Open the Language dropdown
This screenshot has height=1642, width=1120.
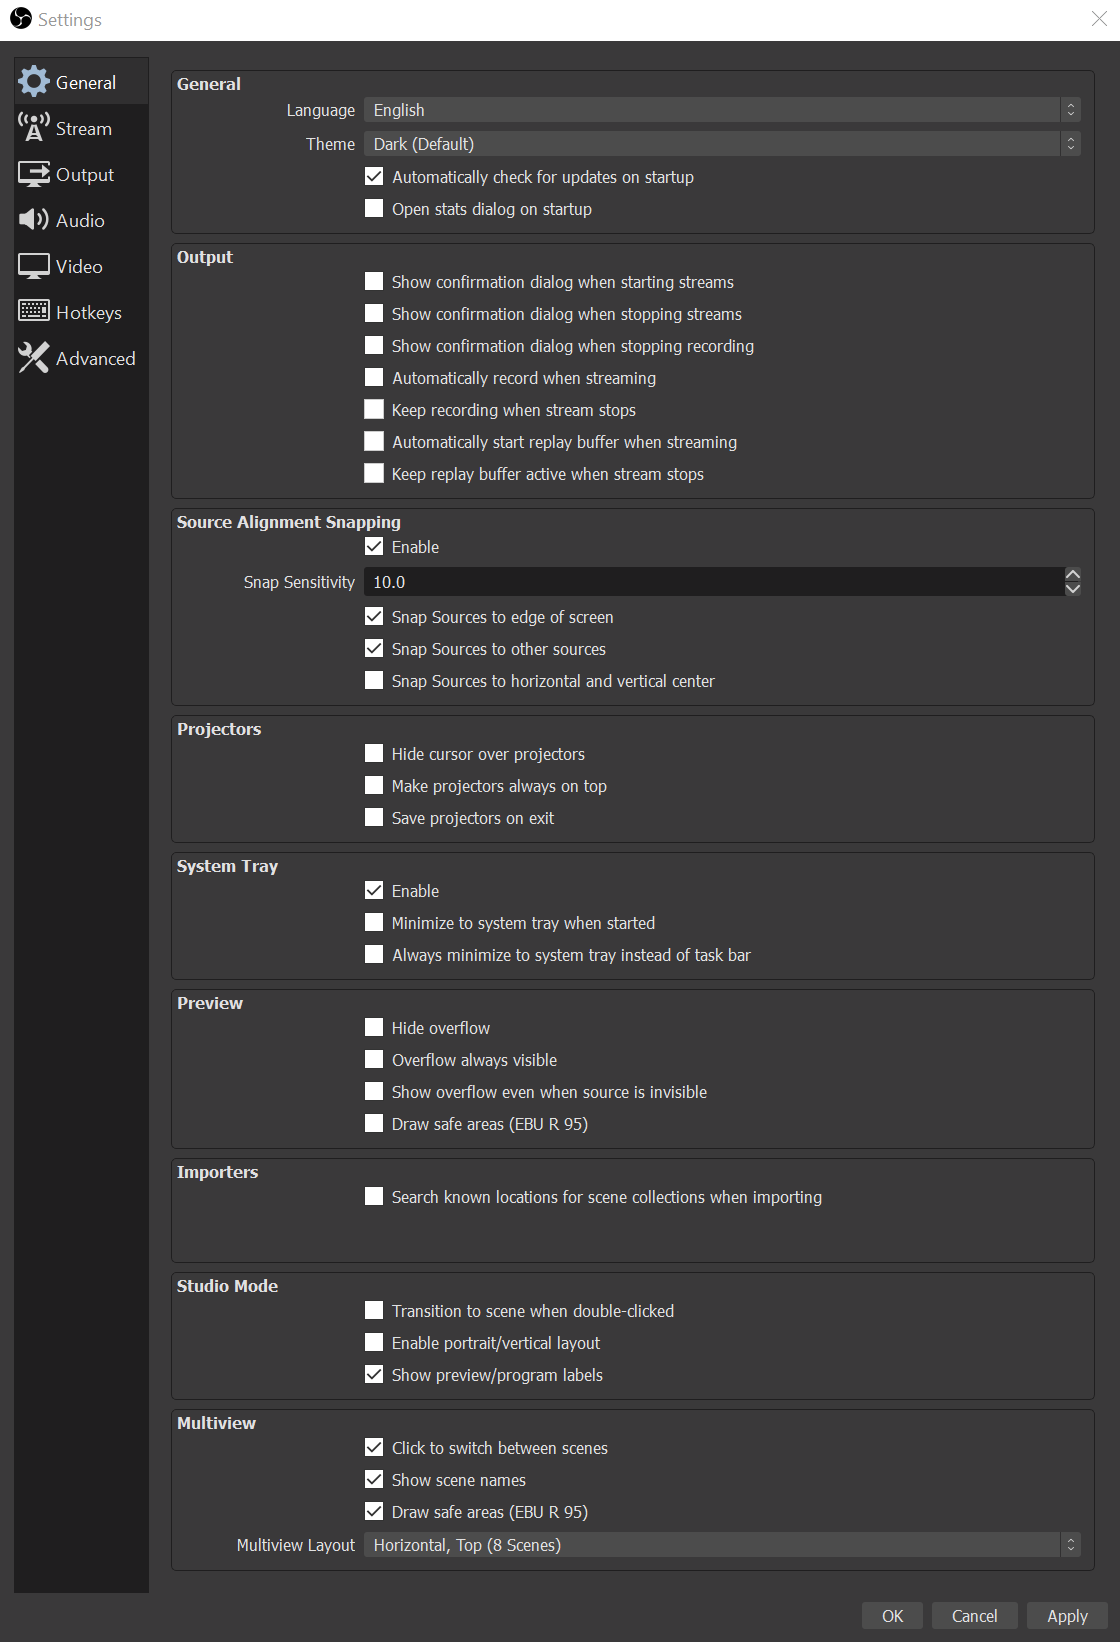coord(721,110)
